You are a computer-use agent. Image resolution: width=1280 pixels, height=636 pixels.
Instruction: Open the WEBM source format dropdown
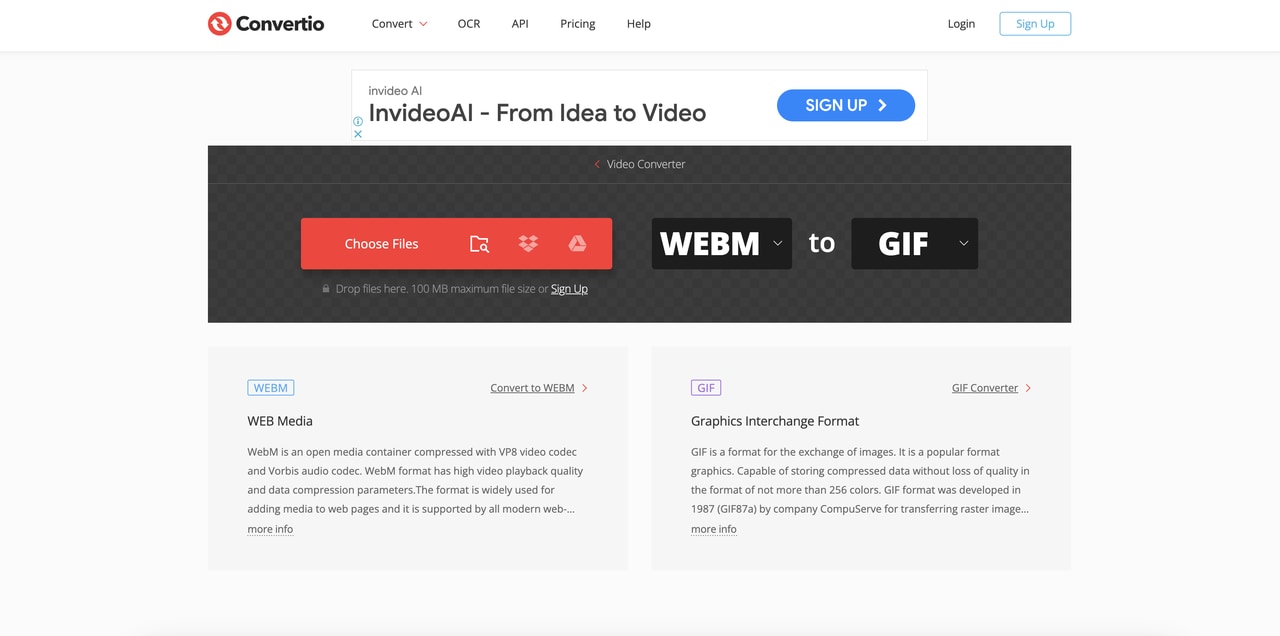pyautogui.click(x=722, y=243)
